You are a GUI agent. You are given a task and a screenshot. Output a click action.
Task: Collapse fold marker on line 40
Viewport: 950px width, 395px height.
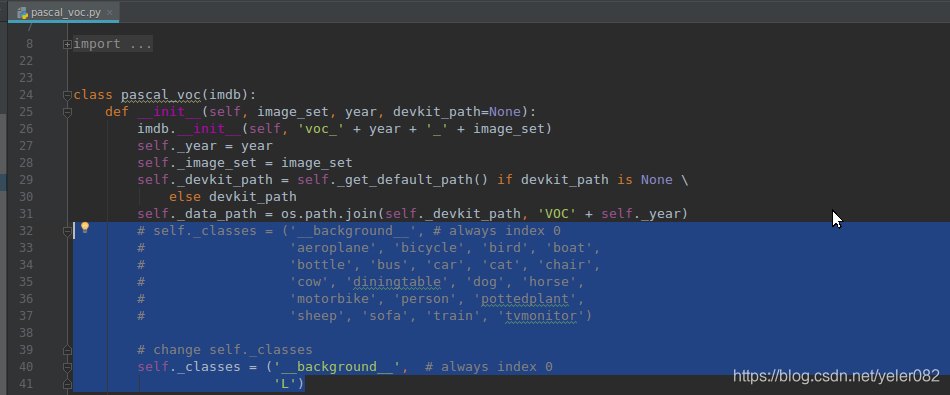(67, 367)
